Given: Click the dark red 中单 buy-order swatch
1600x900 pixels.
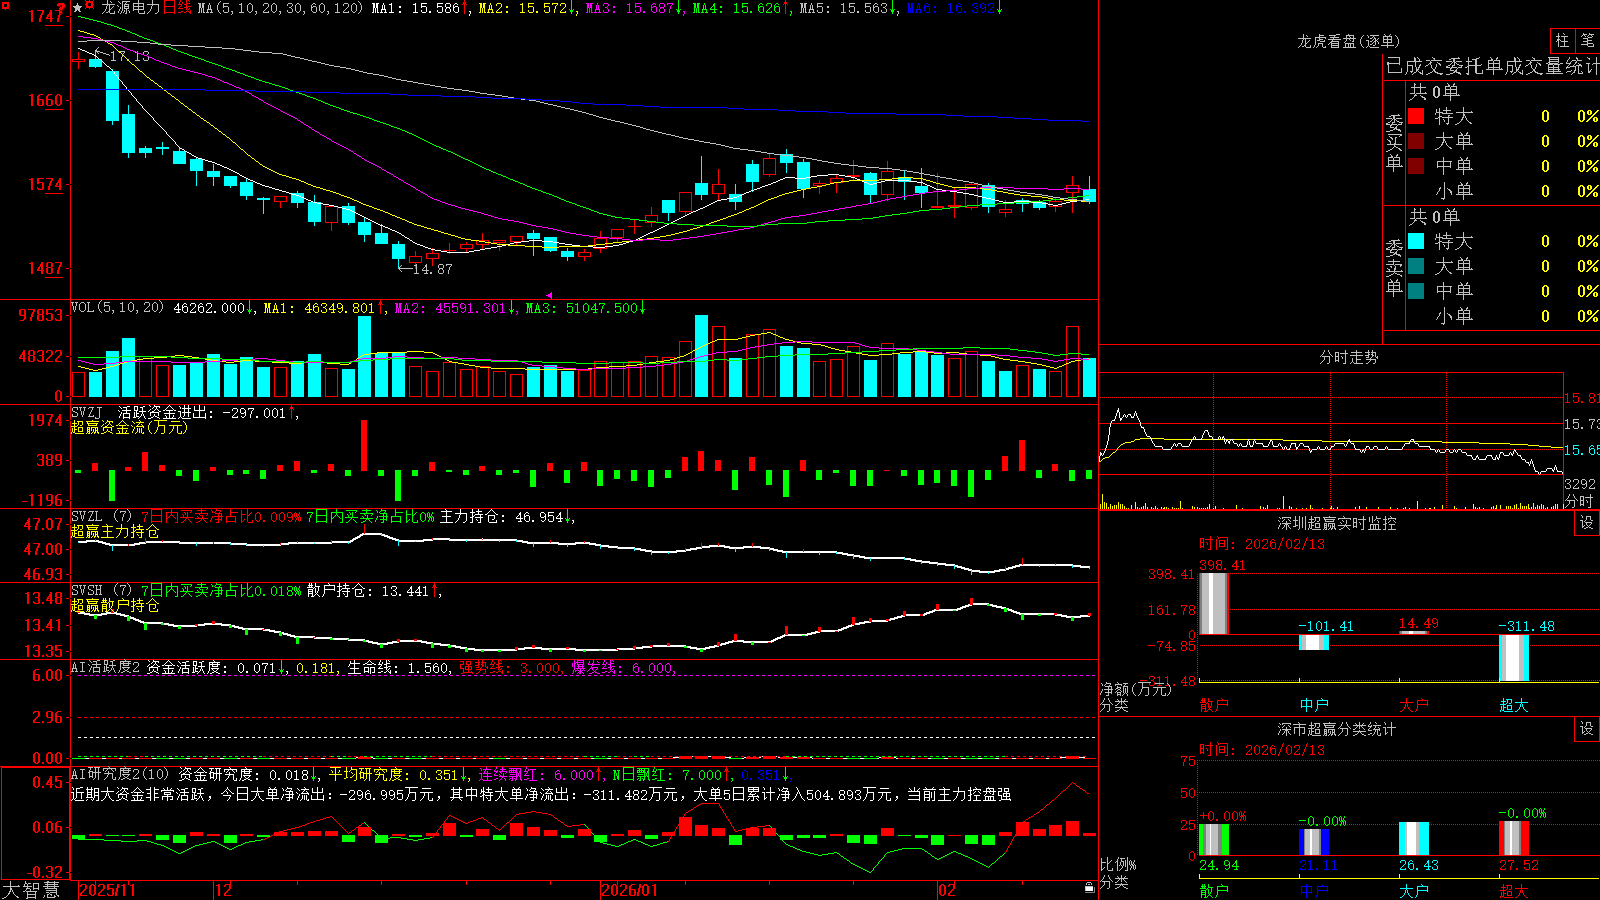Looking at the screenshot, I should [x=1416, y=166].
